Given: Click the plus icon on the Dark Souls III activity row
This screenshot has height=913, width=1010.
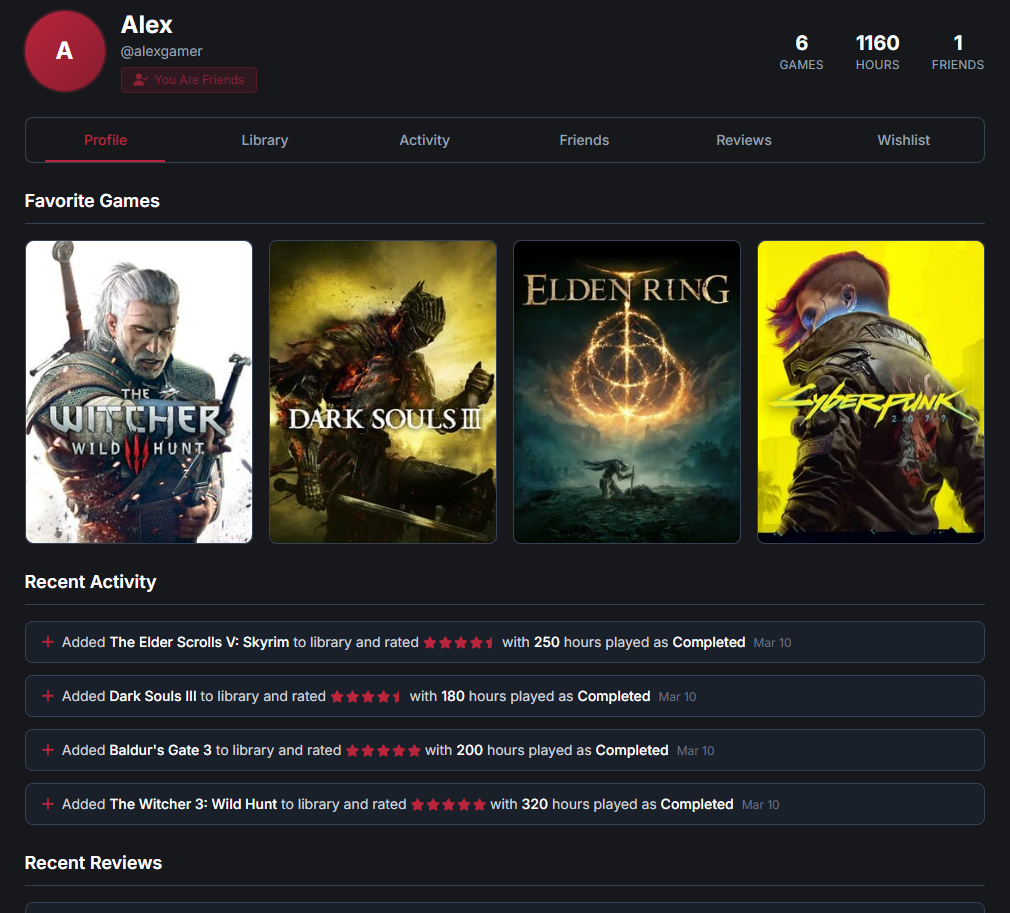Looking at the screenshot, I should point(48,696).
